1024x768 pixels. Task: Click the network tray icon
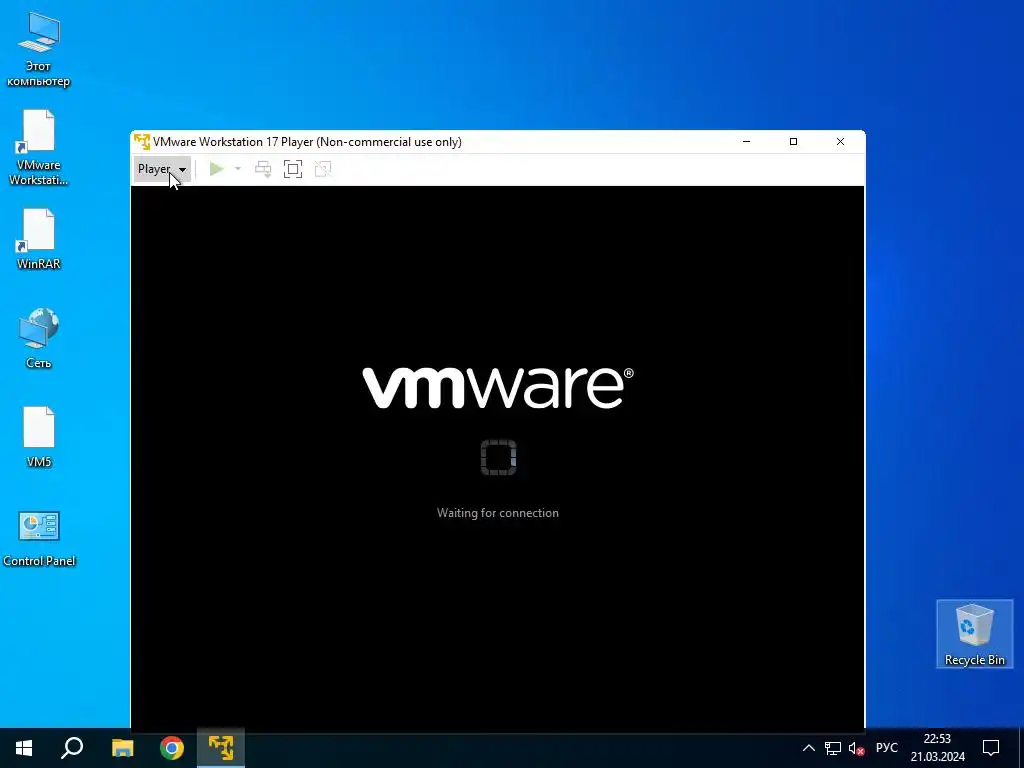pyautogui.click(x=833, y=748)
